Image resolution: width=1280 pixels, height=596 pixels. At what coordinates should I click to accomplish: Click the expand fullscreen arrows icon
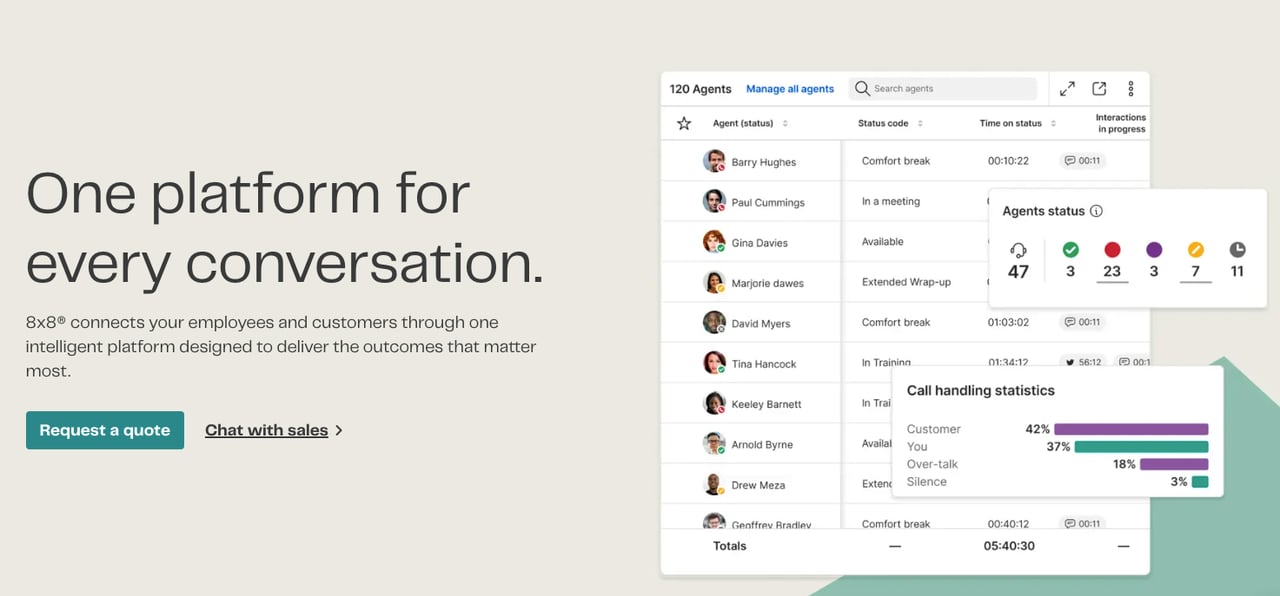pyautogui.click(x=1067, y=89)
